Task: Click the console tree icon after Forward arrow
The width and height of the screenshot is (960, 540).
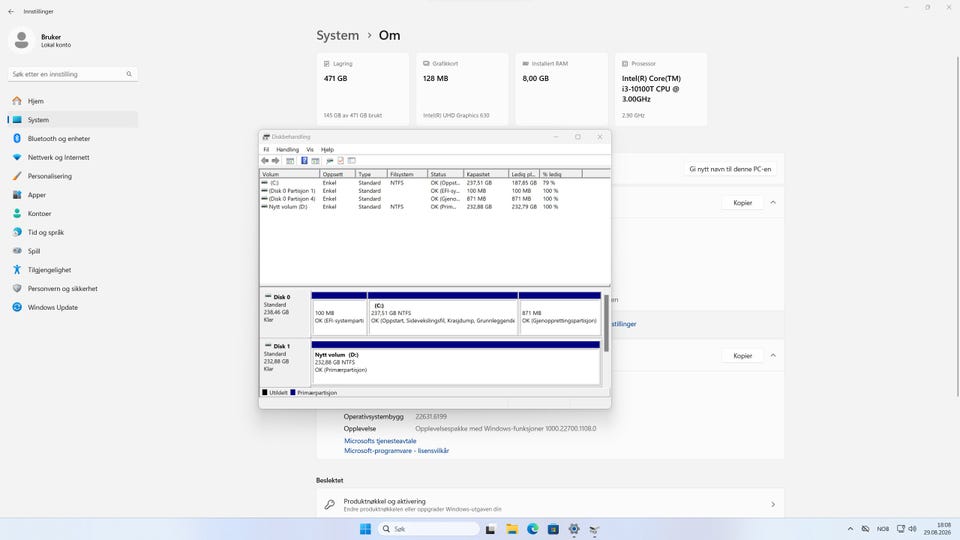Action: tap(290, 160)
